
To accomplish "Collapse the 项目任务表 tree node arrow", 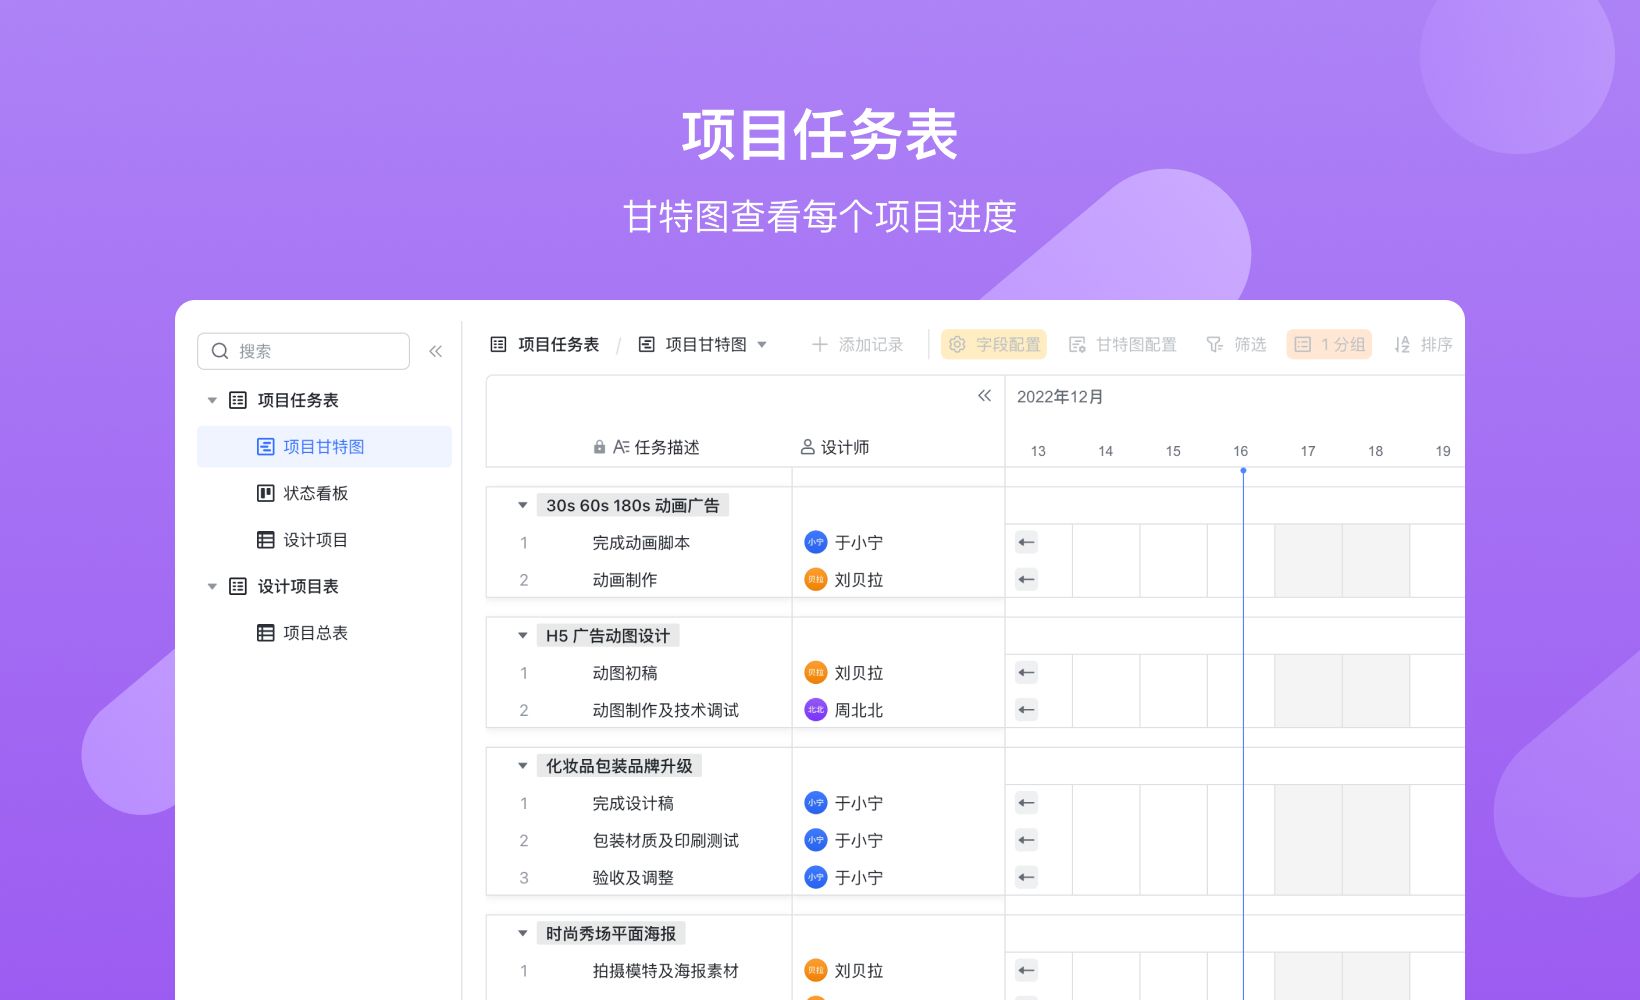I will click(212, 400).
